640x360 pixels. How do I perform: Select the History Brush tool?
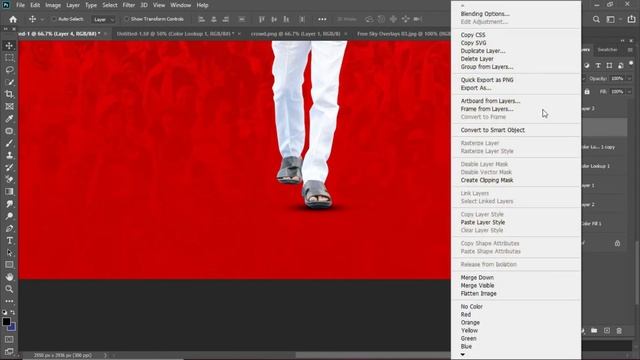click(x=9, y=167)
